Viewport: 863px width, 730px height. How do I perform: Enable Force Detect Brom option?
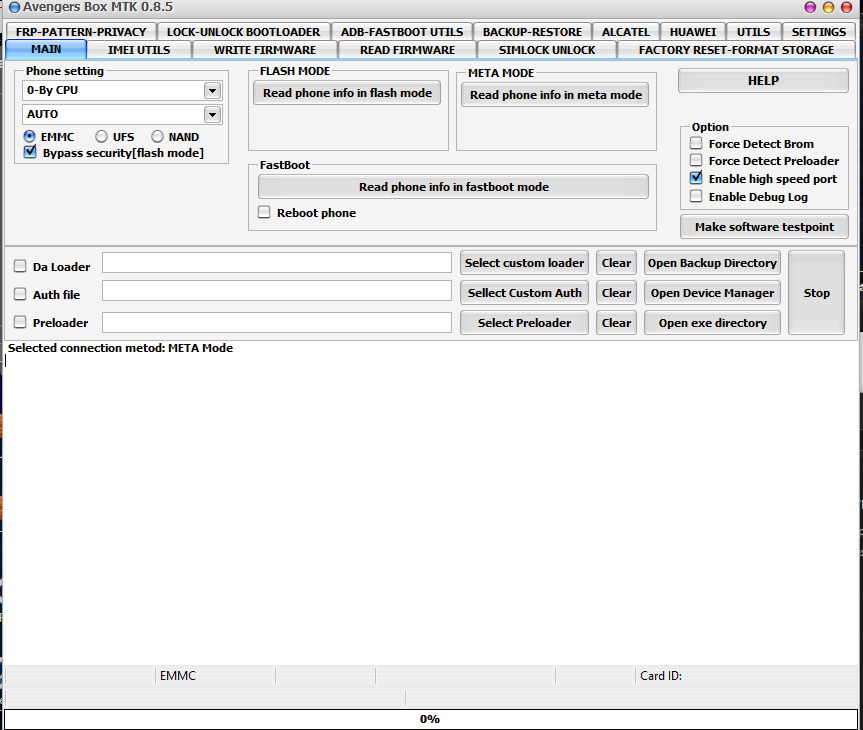(696, 144)
